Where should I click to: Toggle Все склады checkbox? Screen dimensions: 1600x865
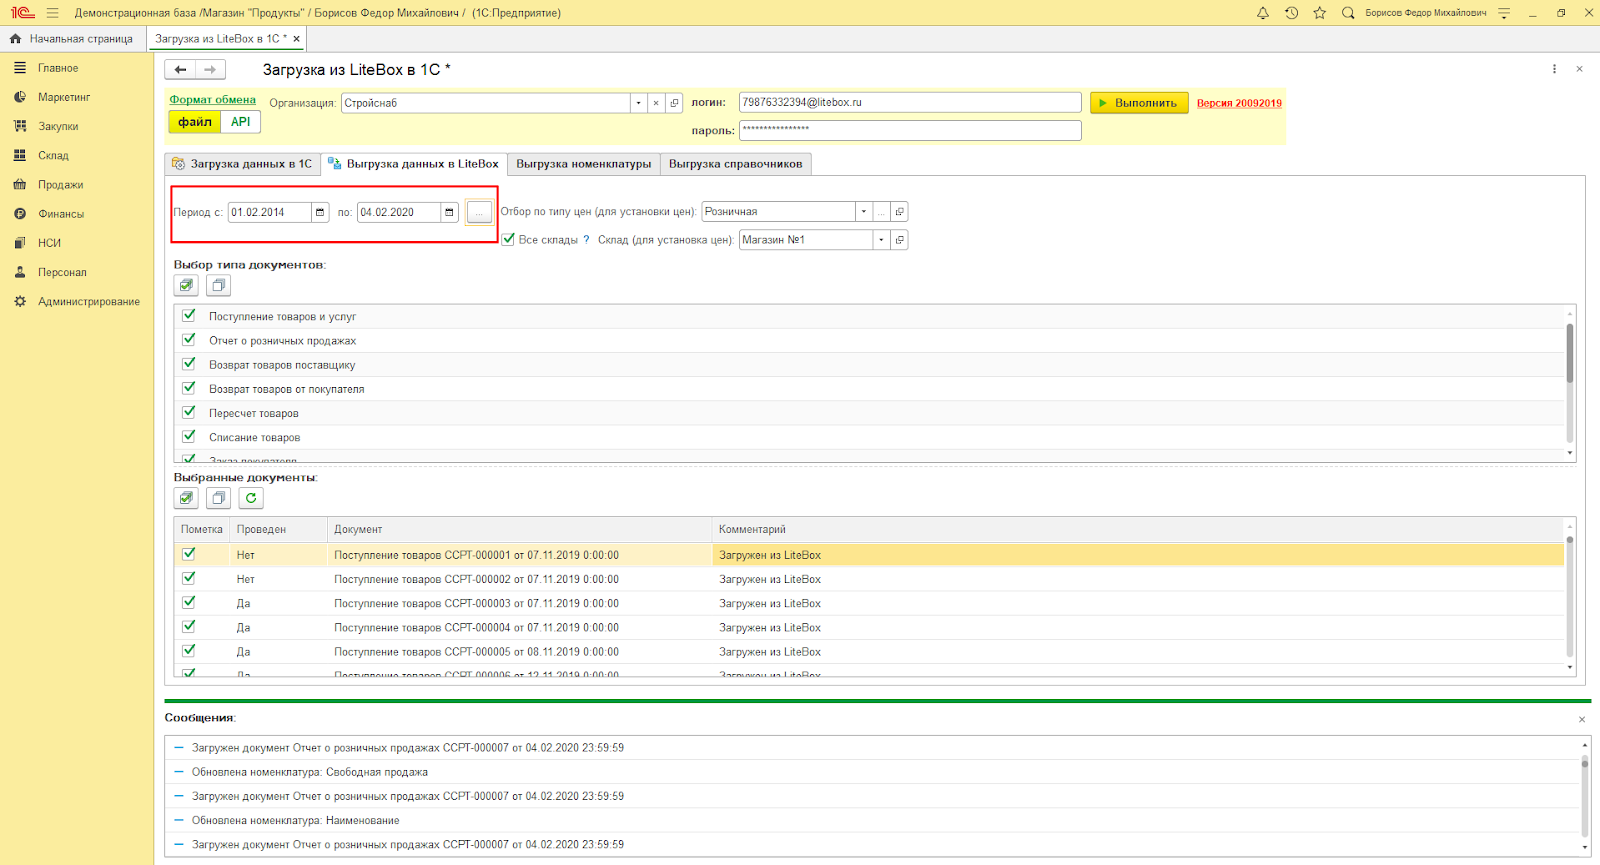pos(508,239)
